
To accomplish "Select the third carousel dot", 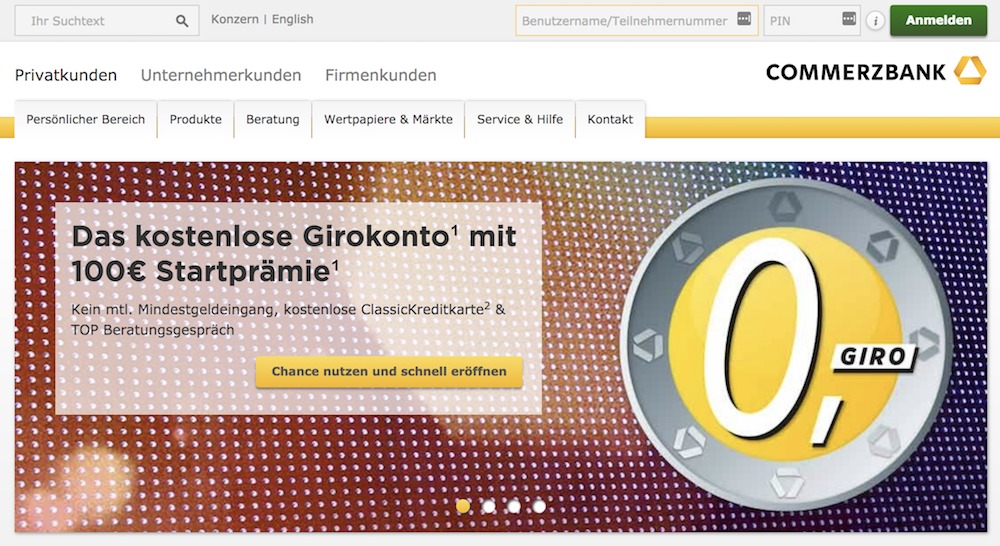I will pos(514,506).
